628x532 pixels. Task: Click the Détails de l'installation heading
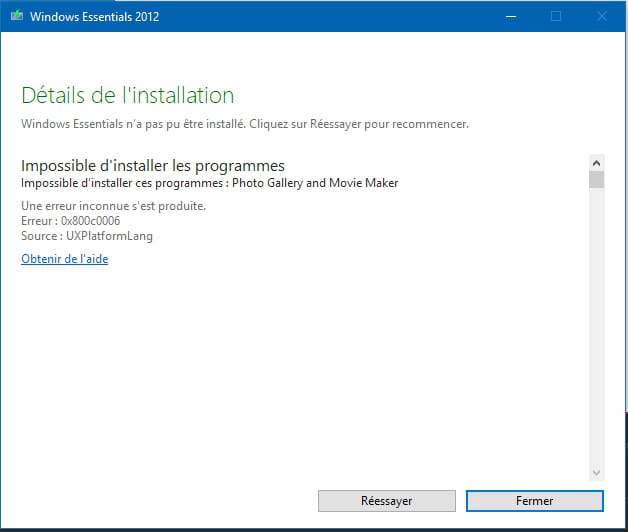(127, 95)
